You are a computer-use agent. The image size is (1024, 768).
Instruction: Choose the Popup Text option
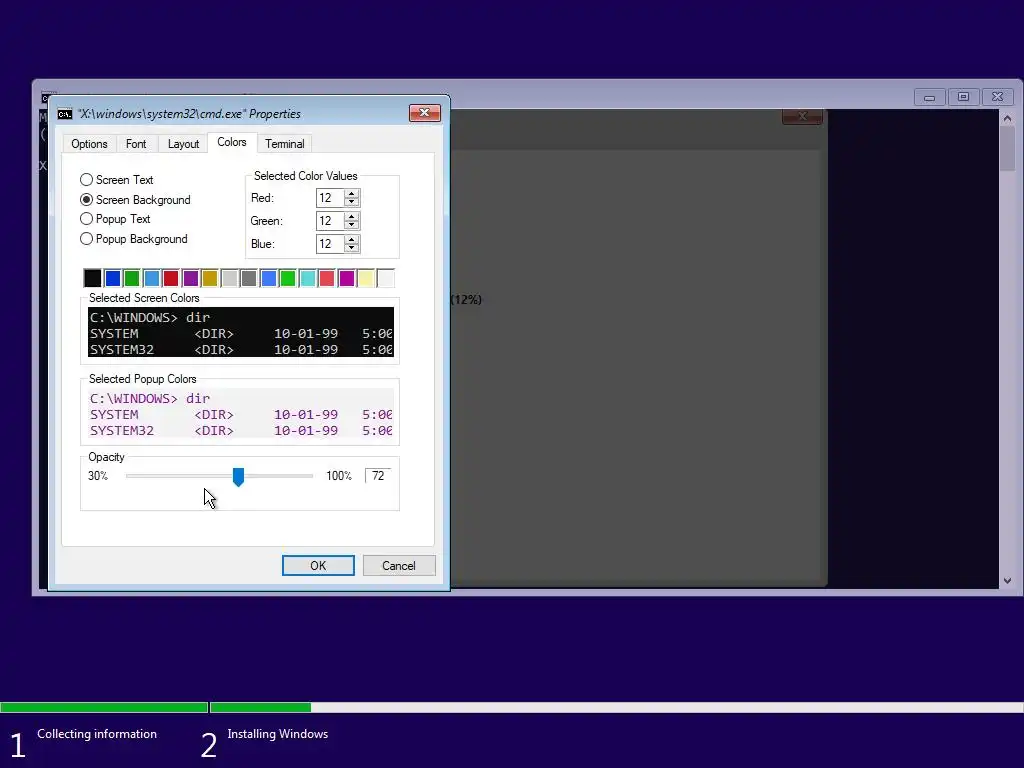115,219
